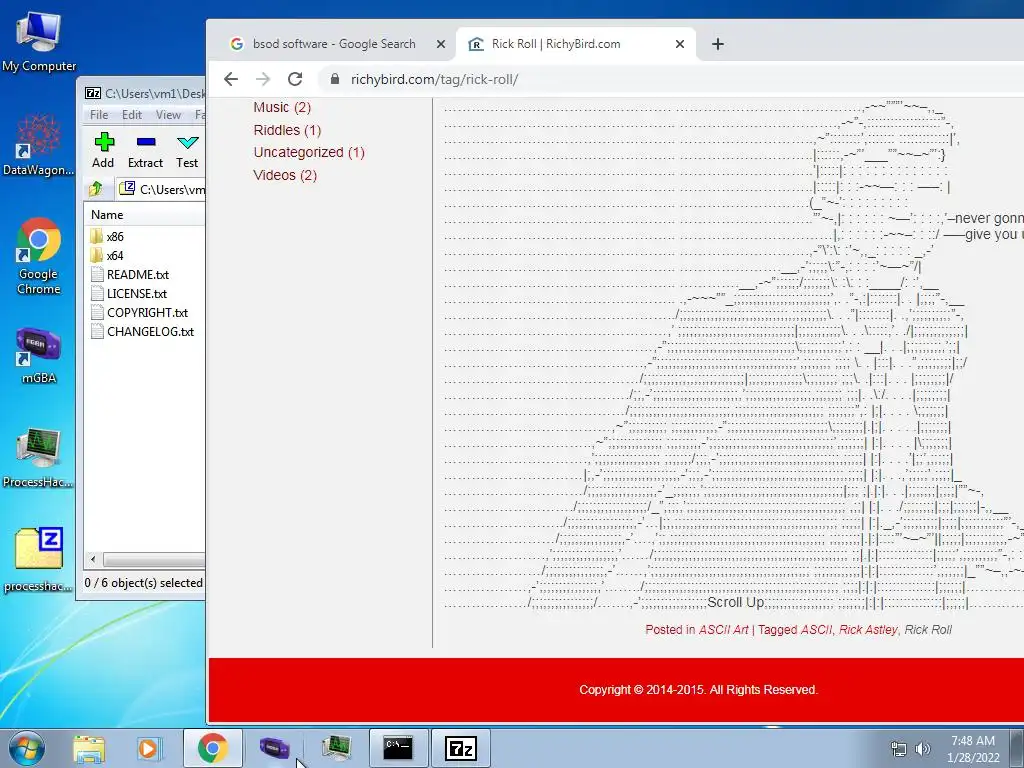Select COPYRIGHT.txt in the 7-Zip list
The image size is (1024, 768).
[147, 312]
